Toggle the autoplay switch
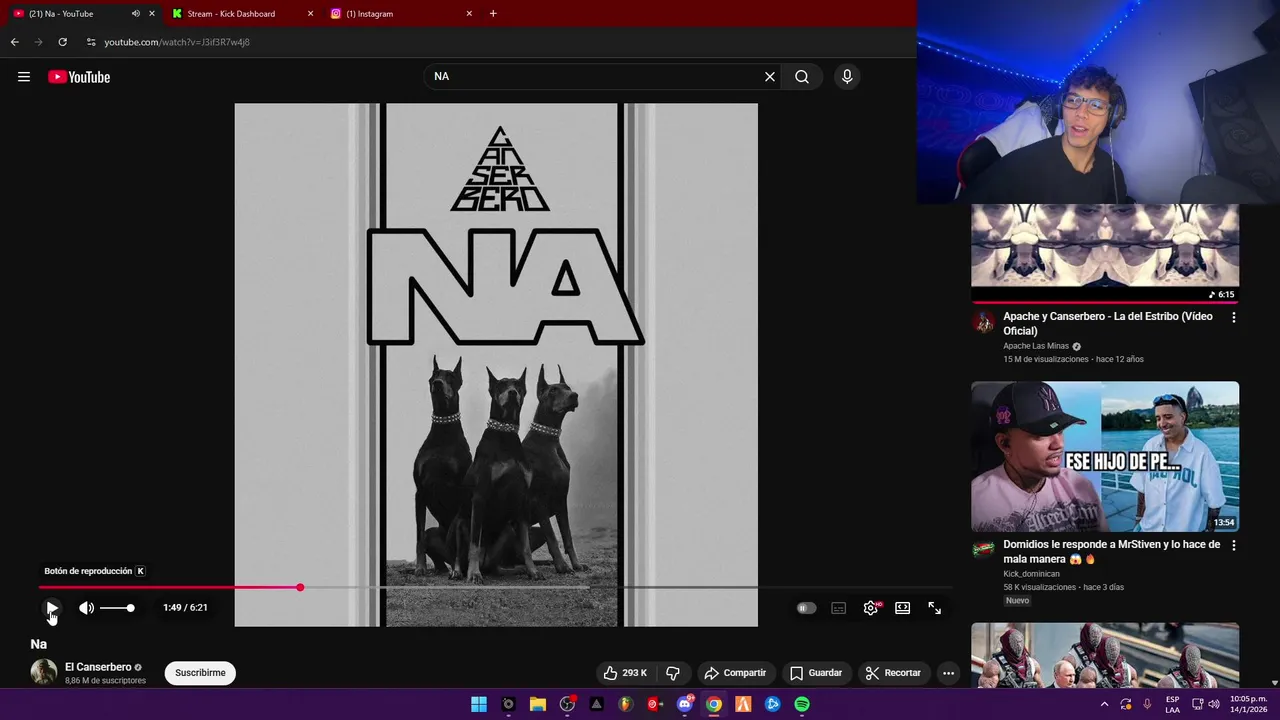 806,608
